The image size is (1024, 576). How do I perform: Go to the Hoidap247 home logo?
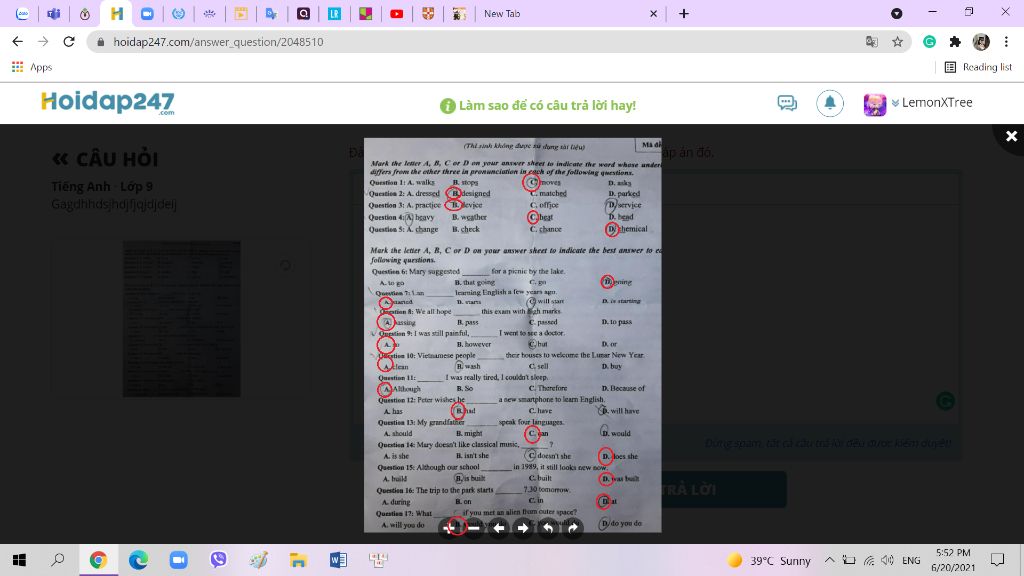coord(108,103)
